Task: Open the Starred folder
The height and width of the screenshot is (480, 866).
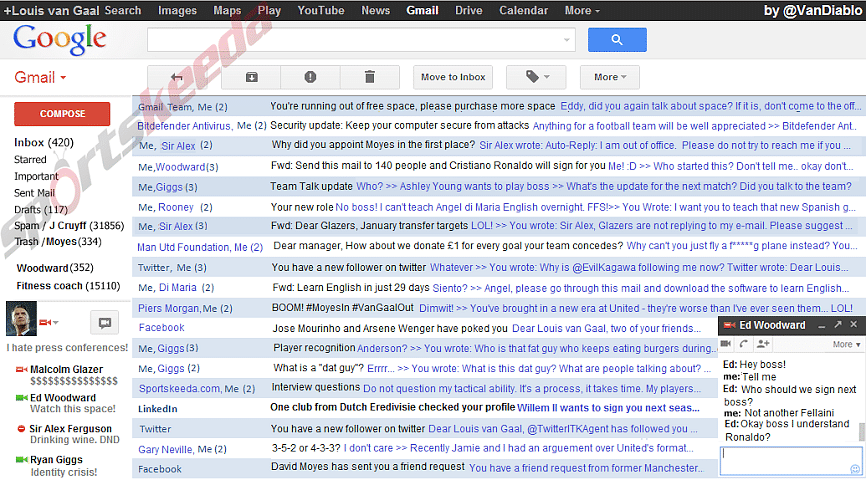Action: tap(30, 160)
